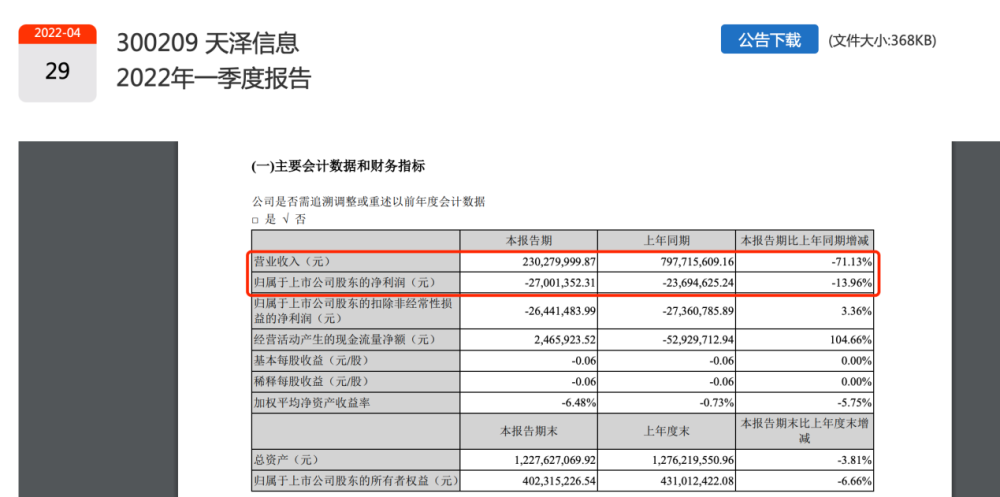Click the value -6.48%

[578, 403]
